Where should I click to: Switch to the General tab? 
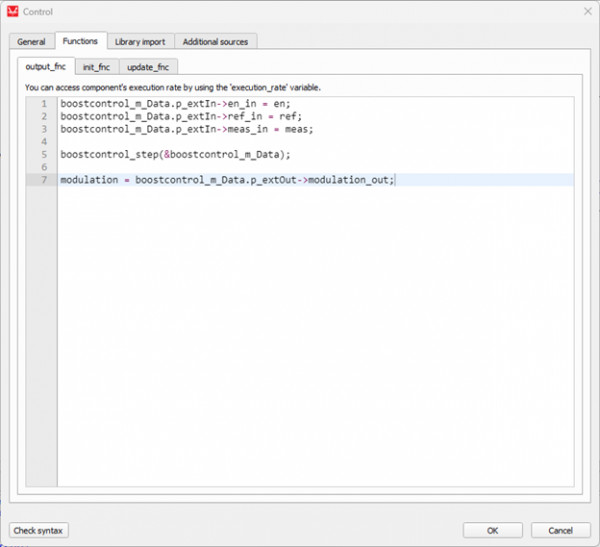click(31, 42)
